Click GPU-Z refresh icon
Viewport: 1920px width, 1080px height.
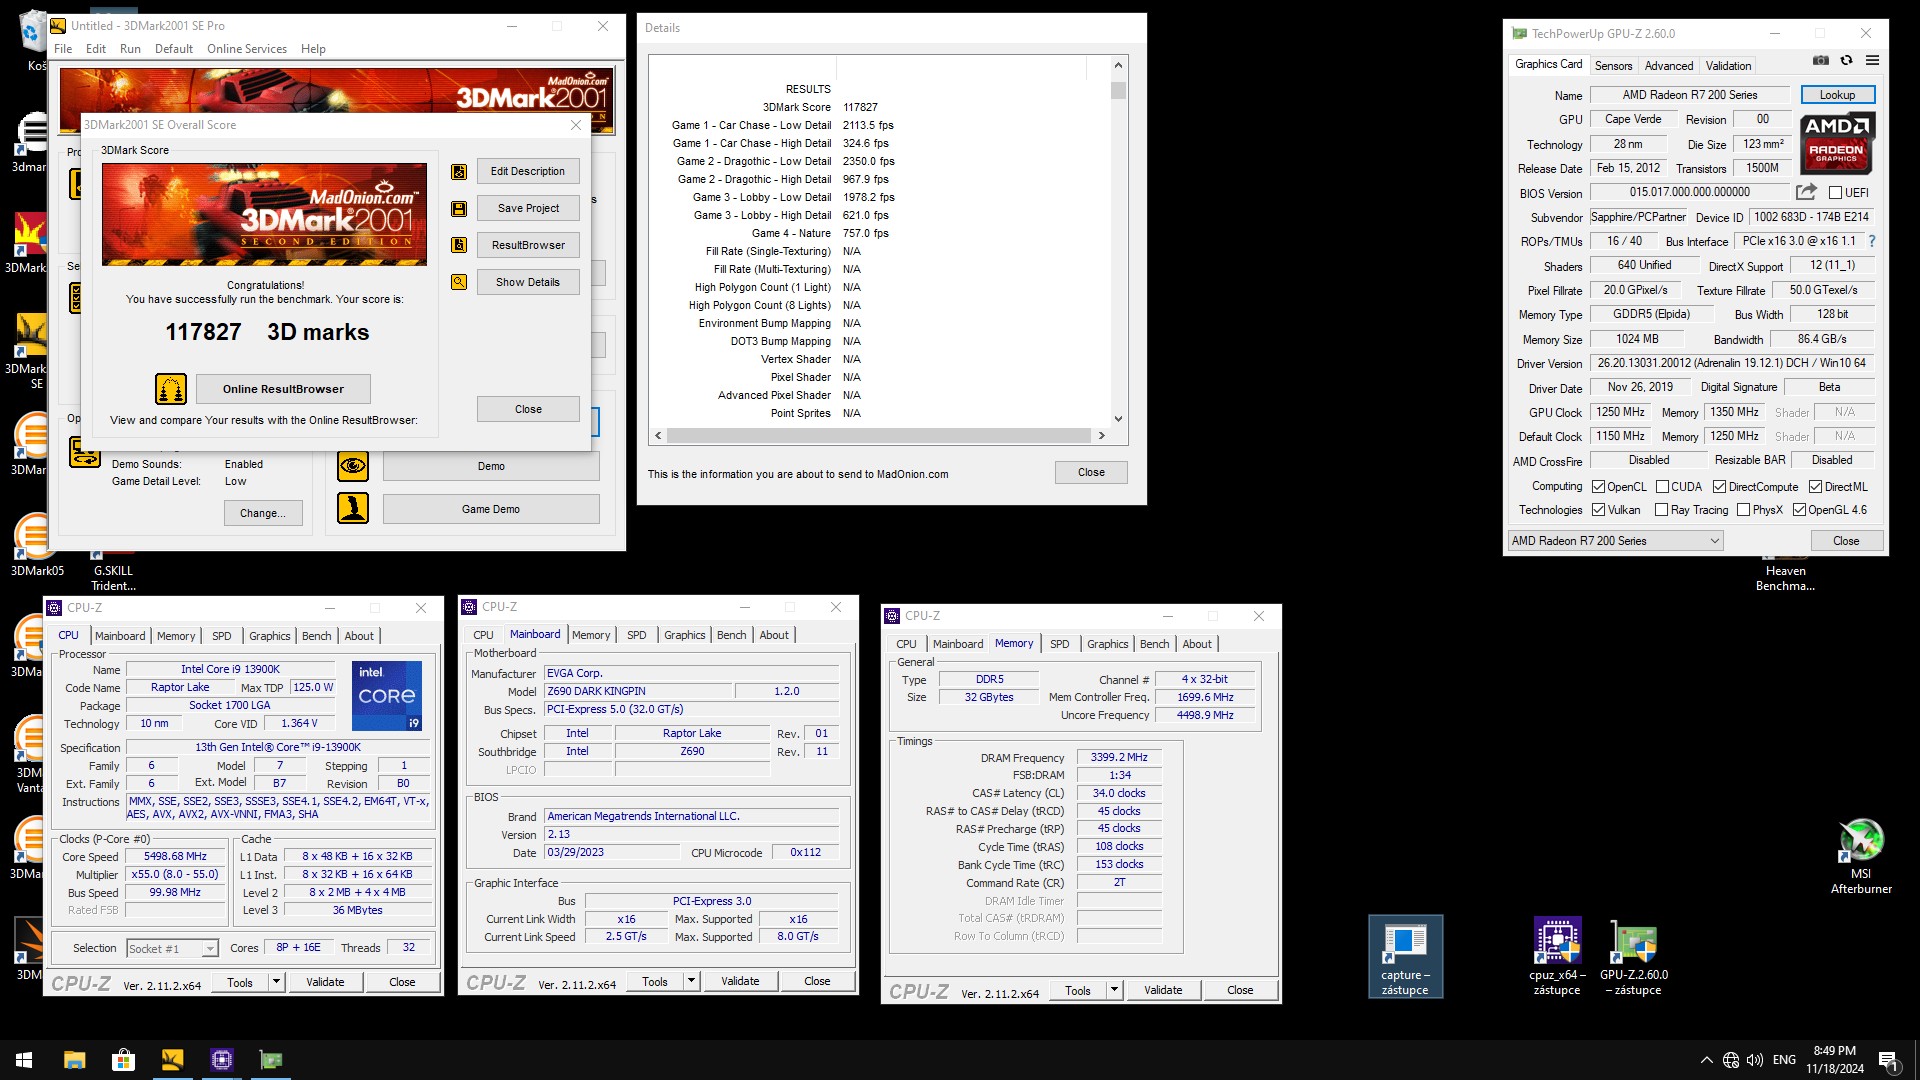(x=1847, y=61)
